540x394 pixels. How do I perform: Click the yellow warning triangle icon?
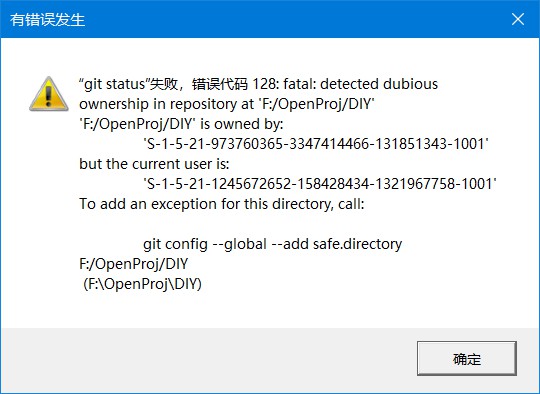click(49, 94)
